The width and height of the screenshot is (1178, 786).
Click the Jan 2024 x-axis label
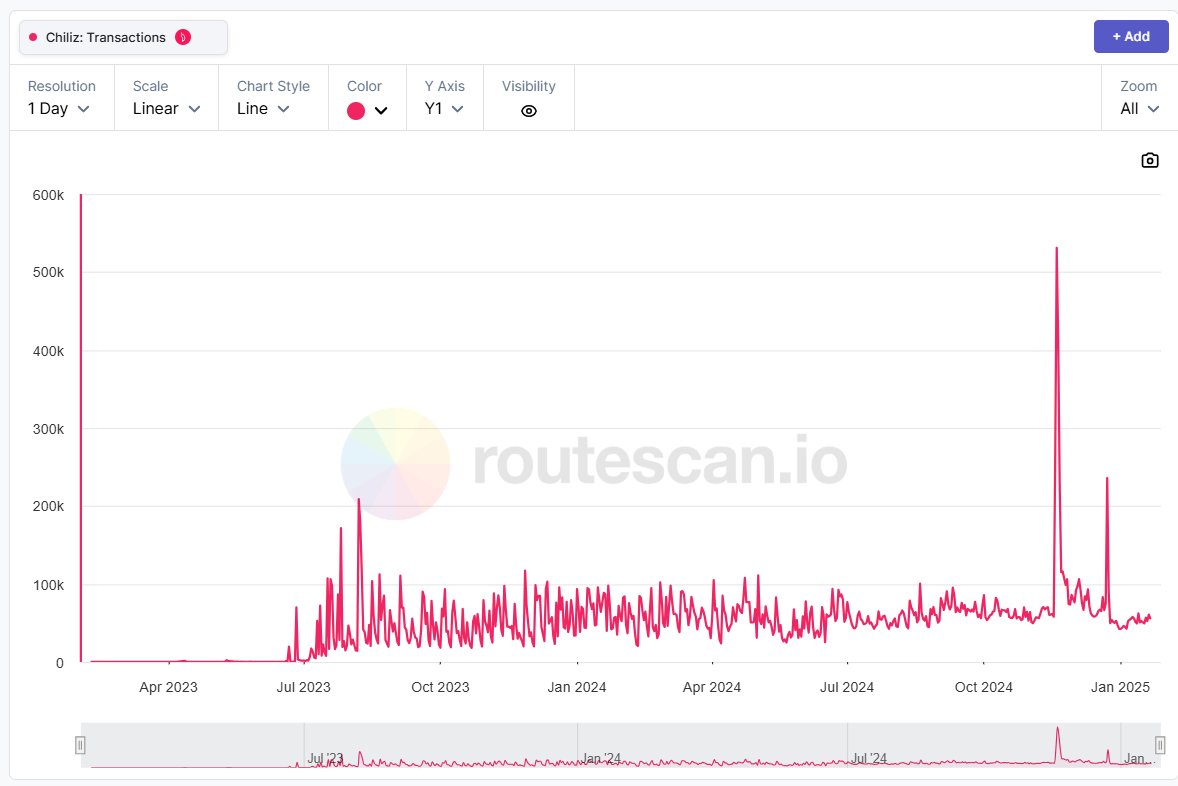pyautogui.click(x=577, y=687)
